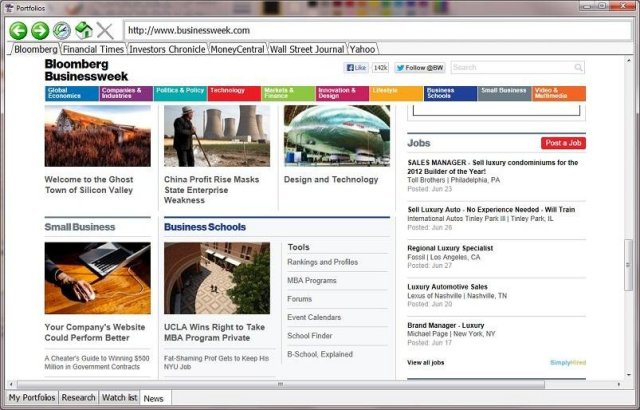Open Fat-Shaming Prof article link
Screen dimensions: 640x410
coord(216,363)
